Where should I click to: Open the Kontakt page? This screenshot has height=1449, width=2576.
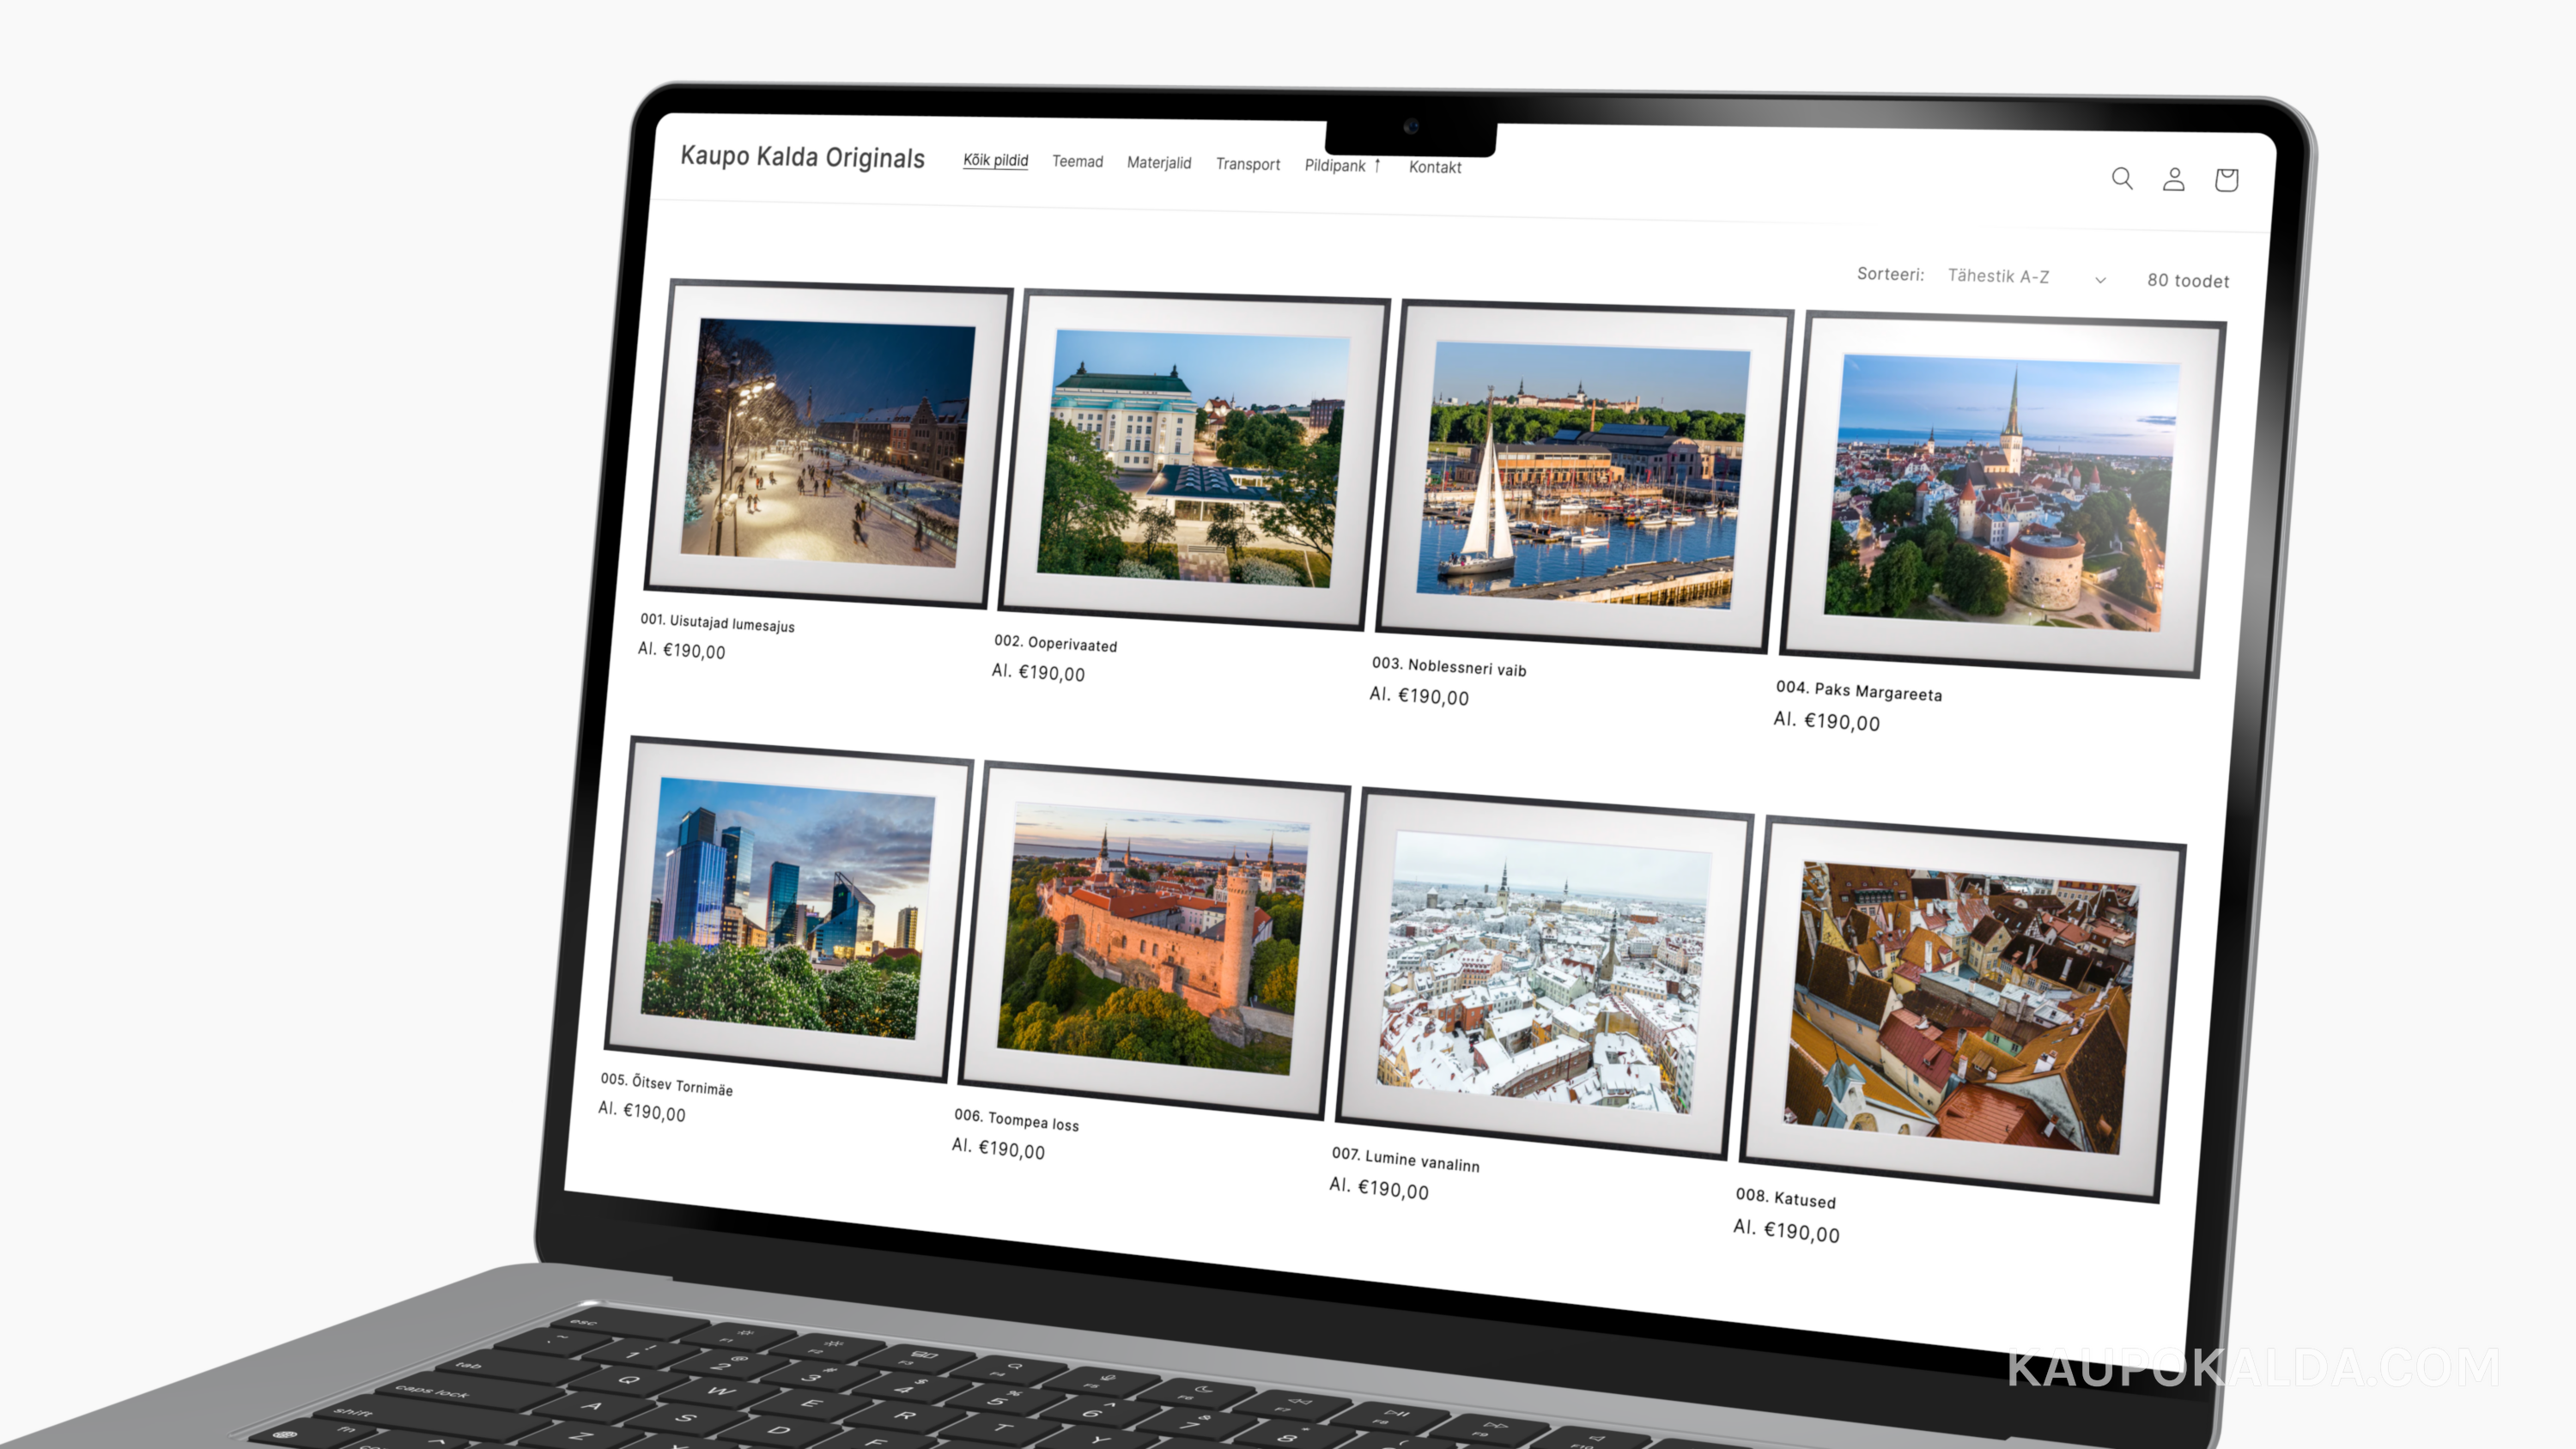click(x=1434, y=167)
